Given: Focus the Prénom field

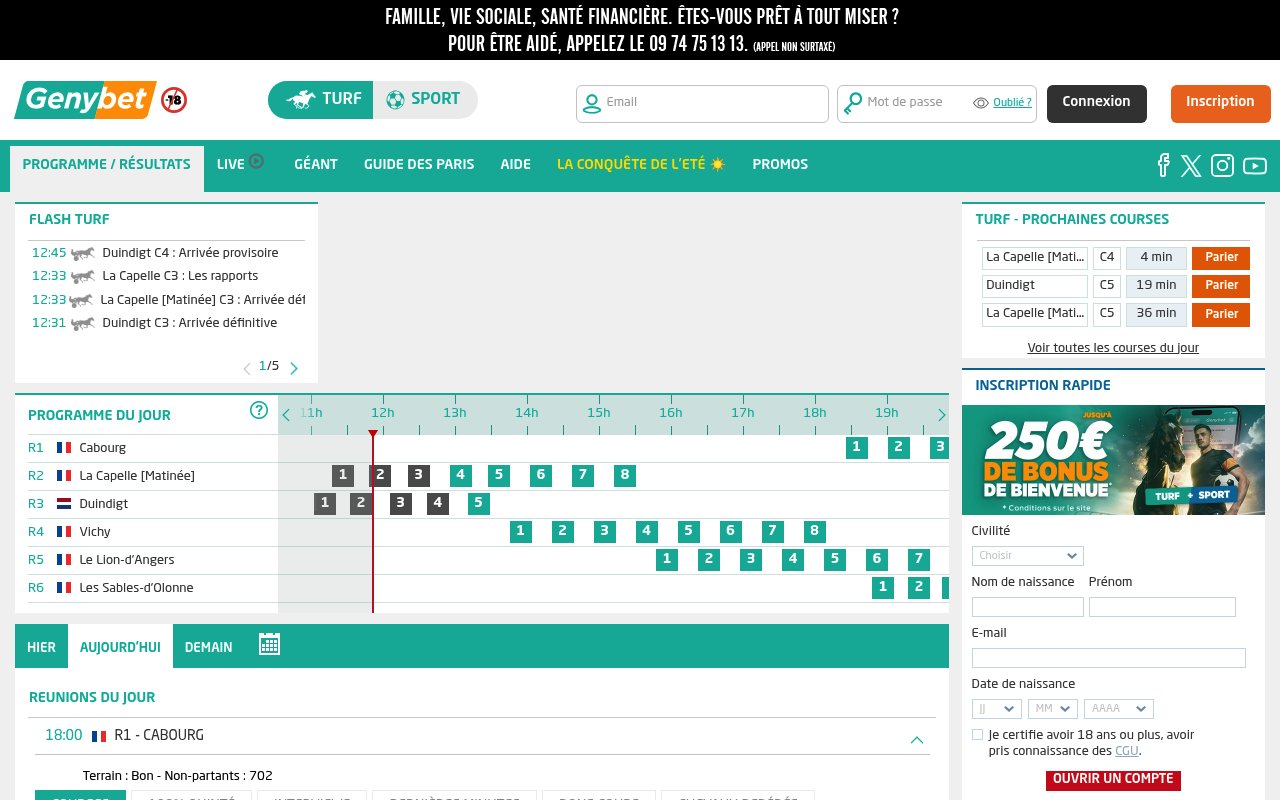Looking at the screenshot, I should tap(1162, 607).
